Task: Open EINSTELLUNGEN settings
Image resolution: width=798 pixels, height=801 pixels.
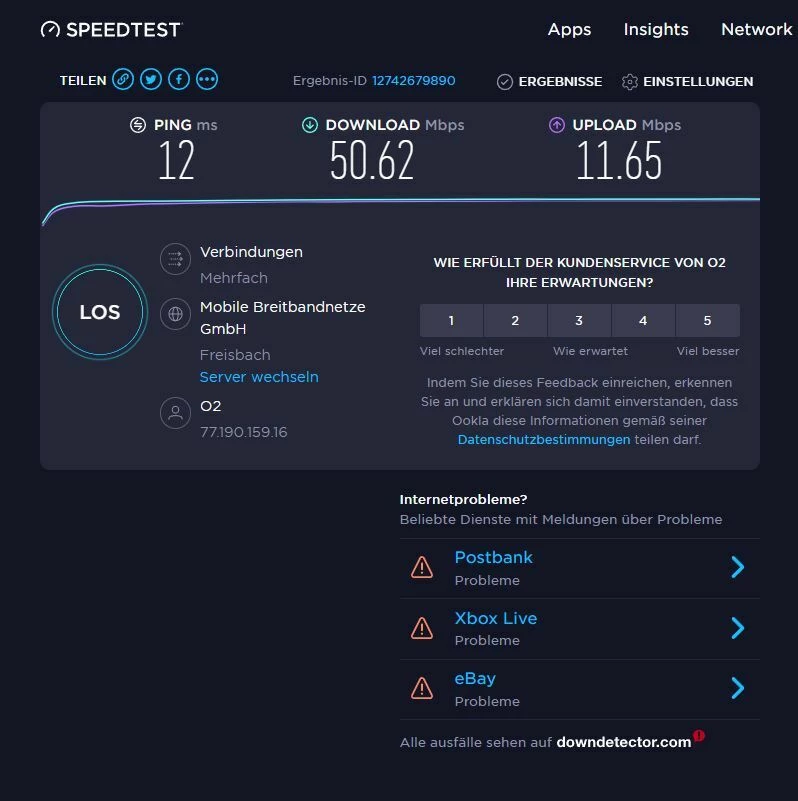Action: pos(698,82)
